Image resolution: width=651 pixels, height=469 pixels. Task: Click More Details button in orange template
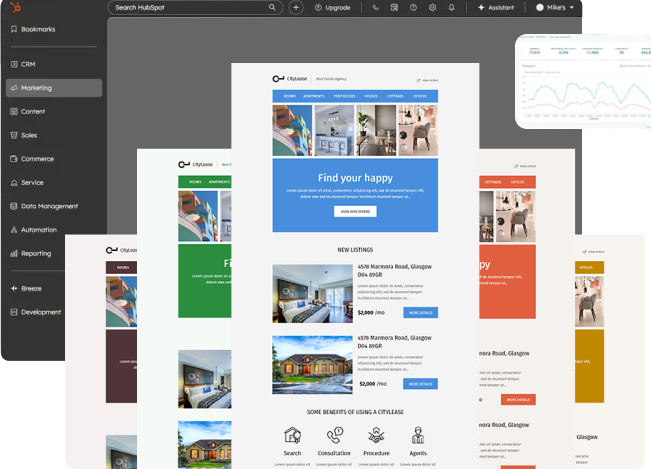[518, 400]
